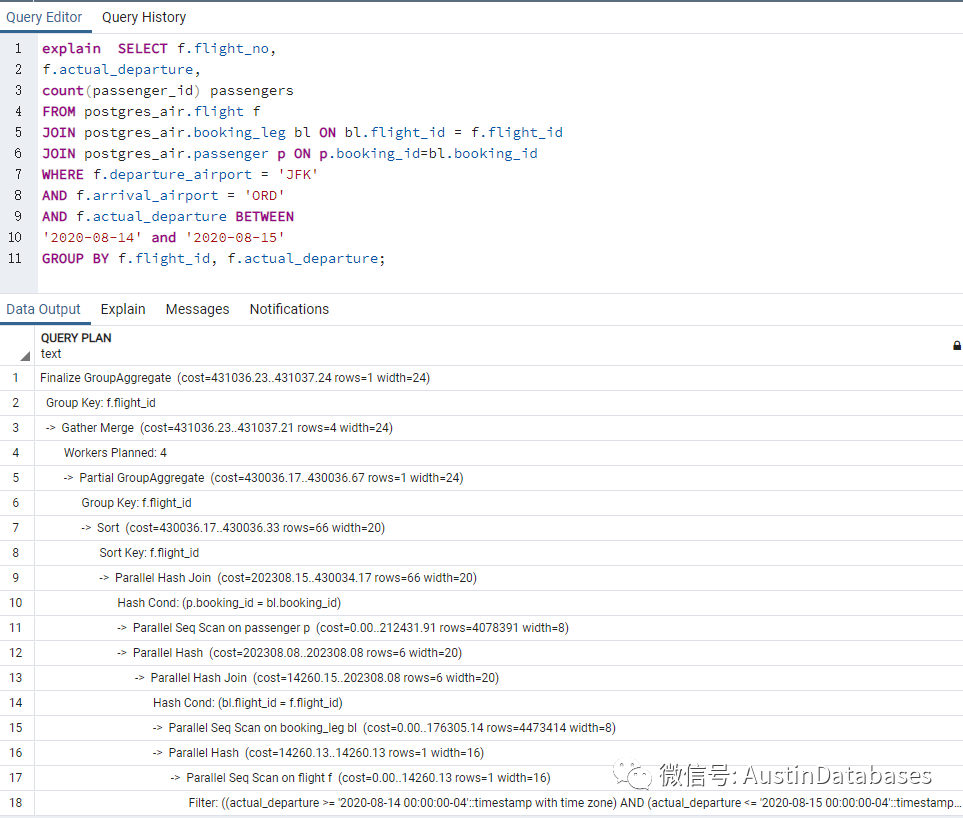Screen dimensions: 963x818
Task: Open the Notifications tab
Action: click(289, 309)
